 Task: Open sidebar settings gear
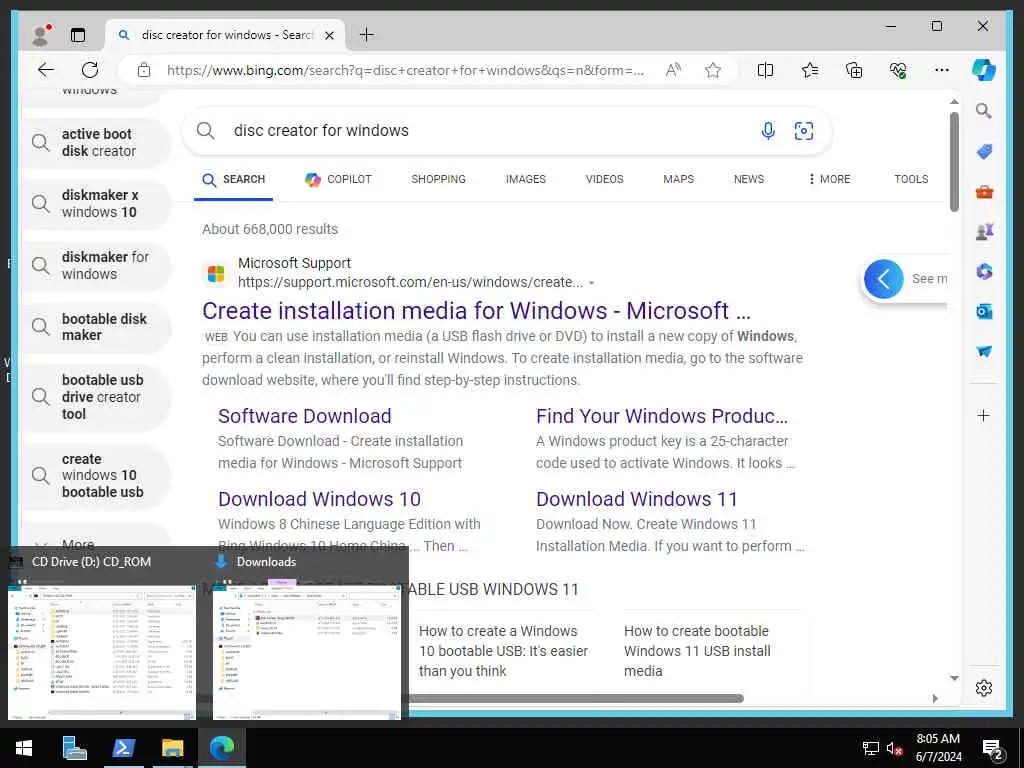[984, 688]
